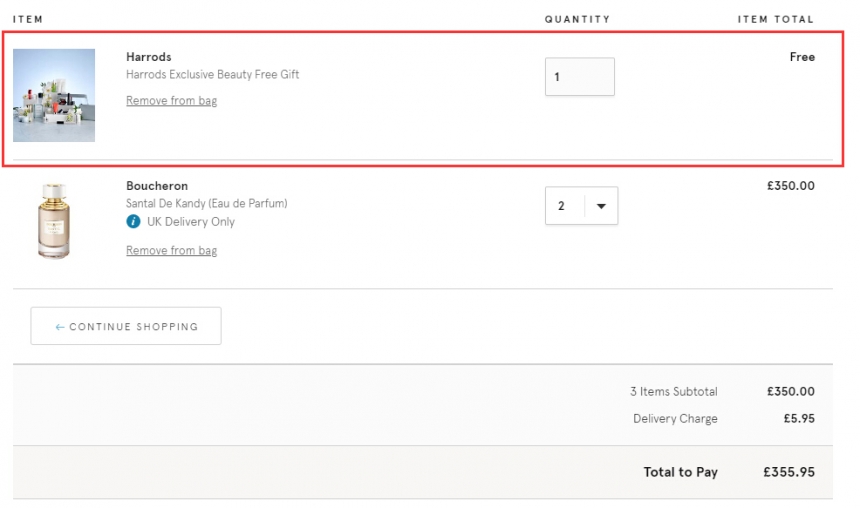Click the Item Total column header
860x508 pixels.
point(775,19)
